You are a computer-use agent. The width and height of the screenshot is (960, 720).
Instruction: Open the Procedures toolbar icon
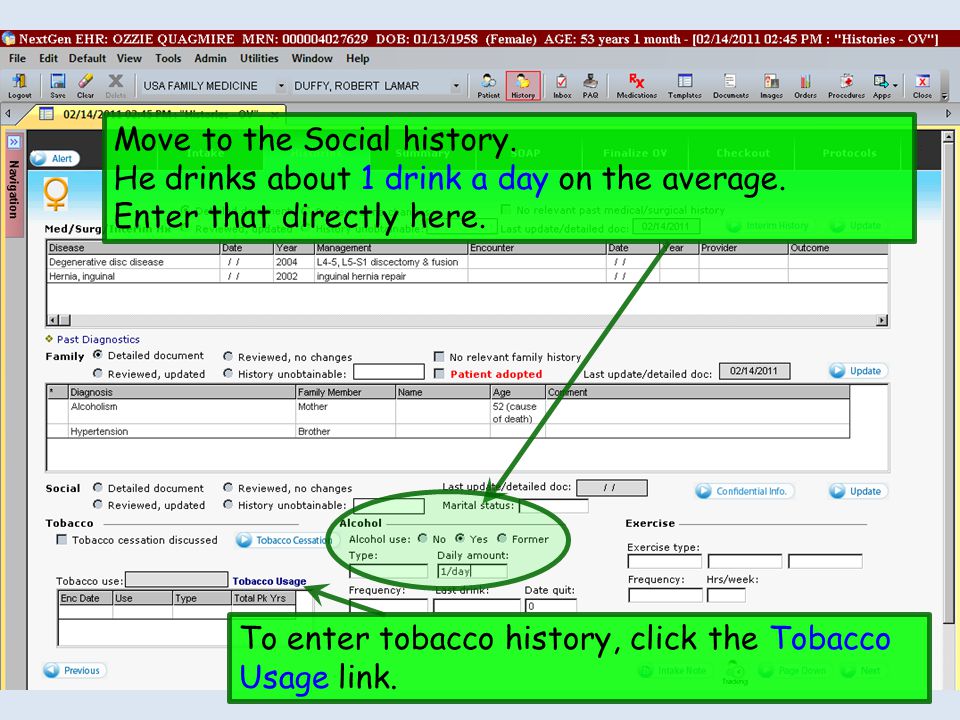[x=846, y=85]
